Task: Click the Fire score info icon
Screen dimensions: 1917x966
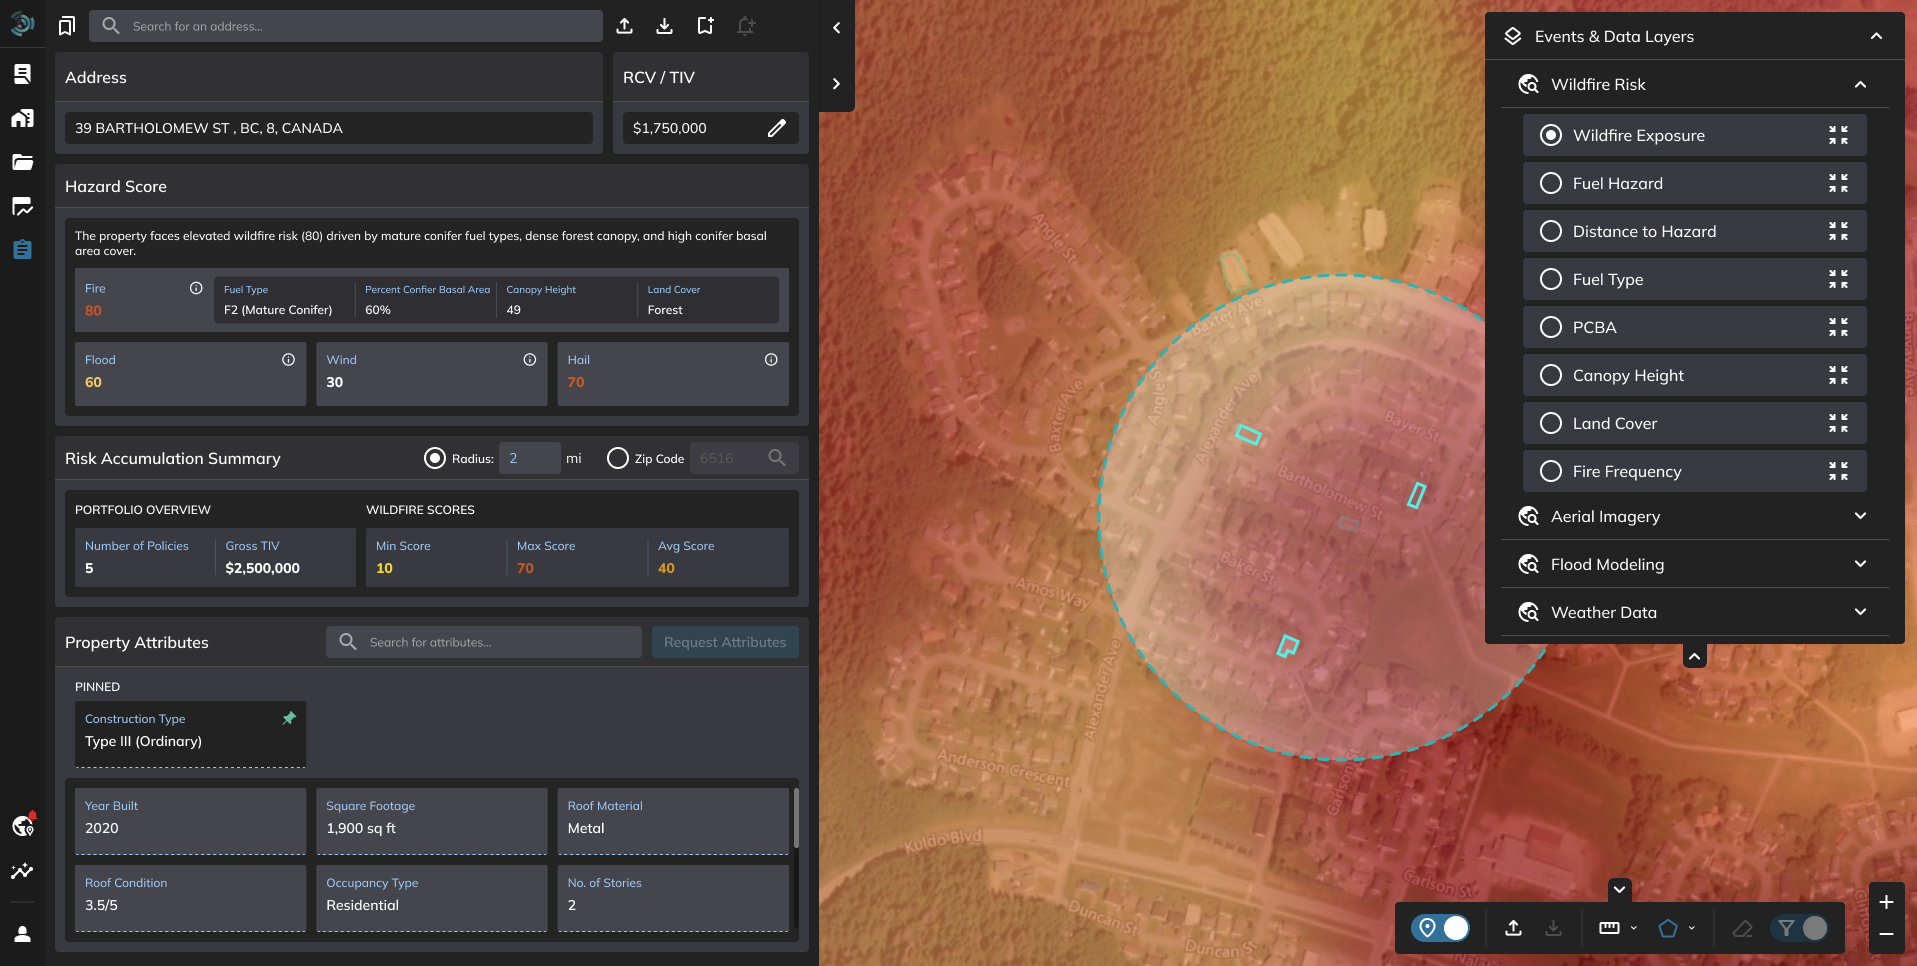Action: pos(196,288)
